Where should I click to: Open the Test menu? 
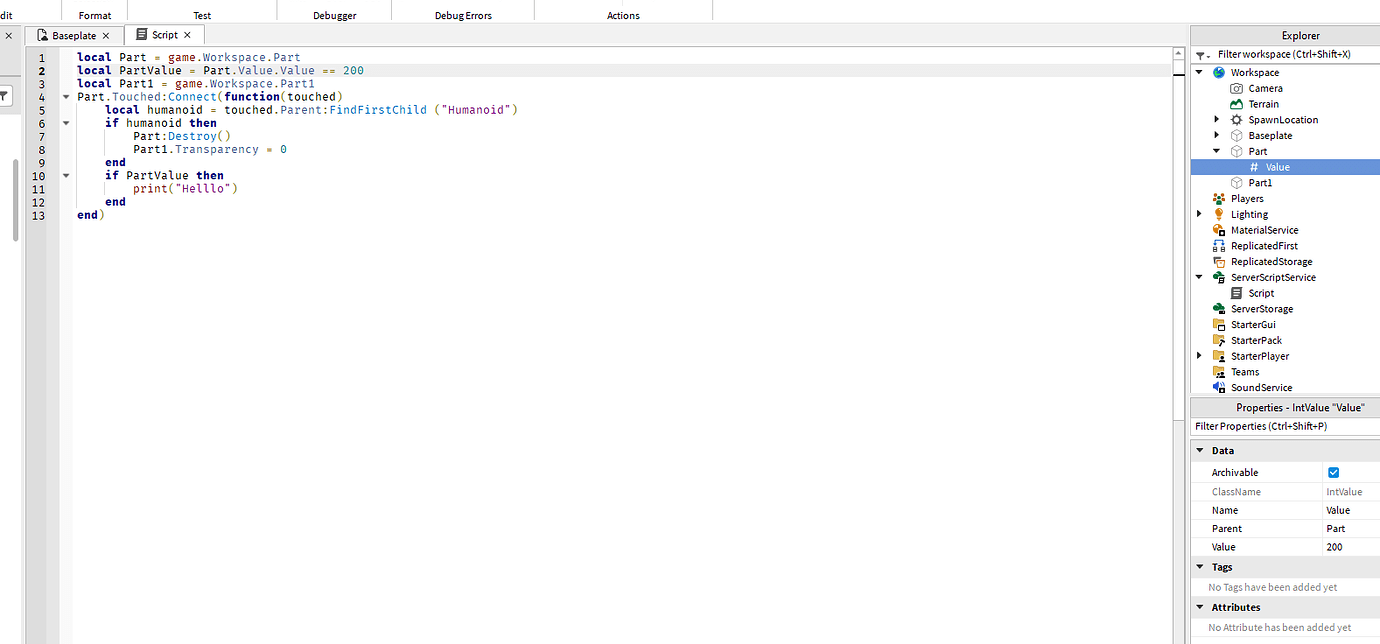pos(202,15)
